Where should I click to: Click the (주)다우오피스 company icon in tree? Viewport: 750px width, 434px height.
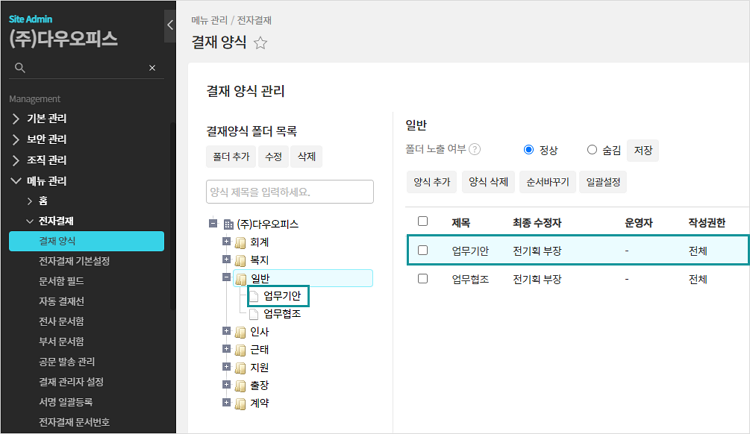pos(228,224)
